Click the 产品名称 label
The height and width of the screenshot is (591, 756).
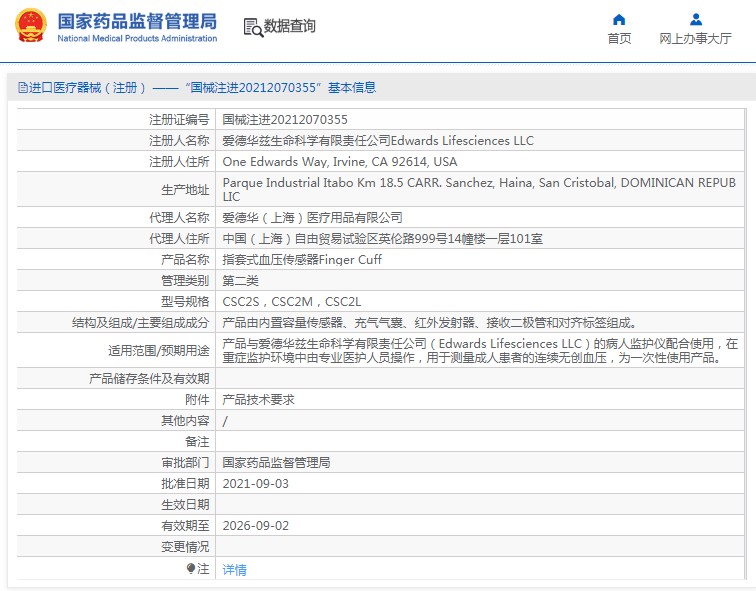185,260
